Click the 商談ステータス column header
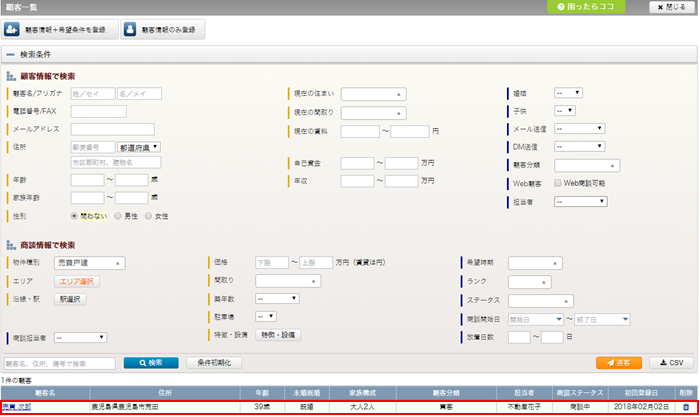 coord(580,393)
